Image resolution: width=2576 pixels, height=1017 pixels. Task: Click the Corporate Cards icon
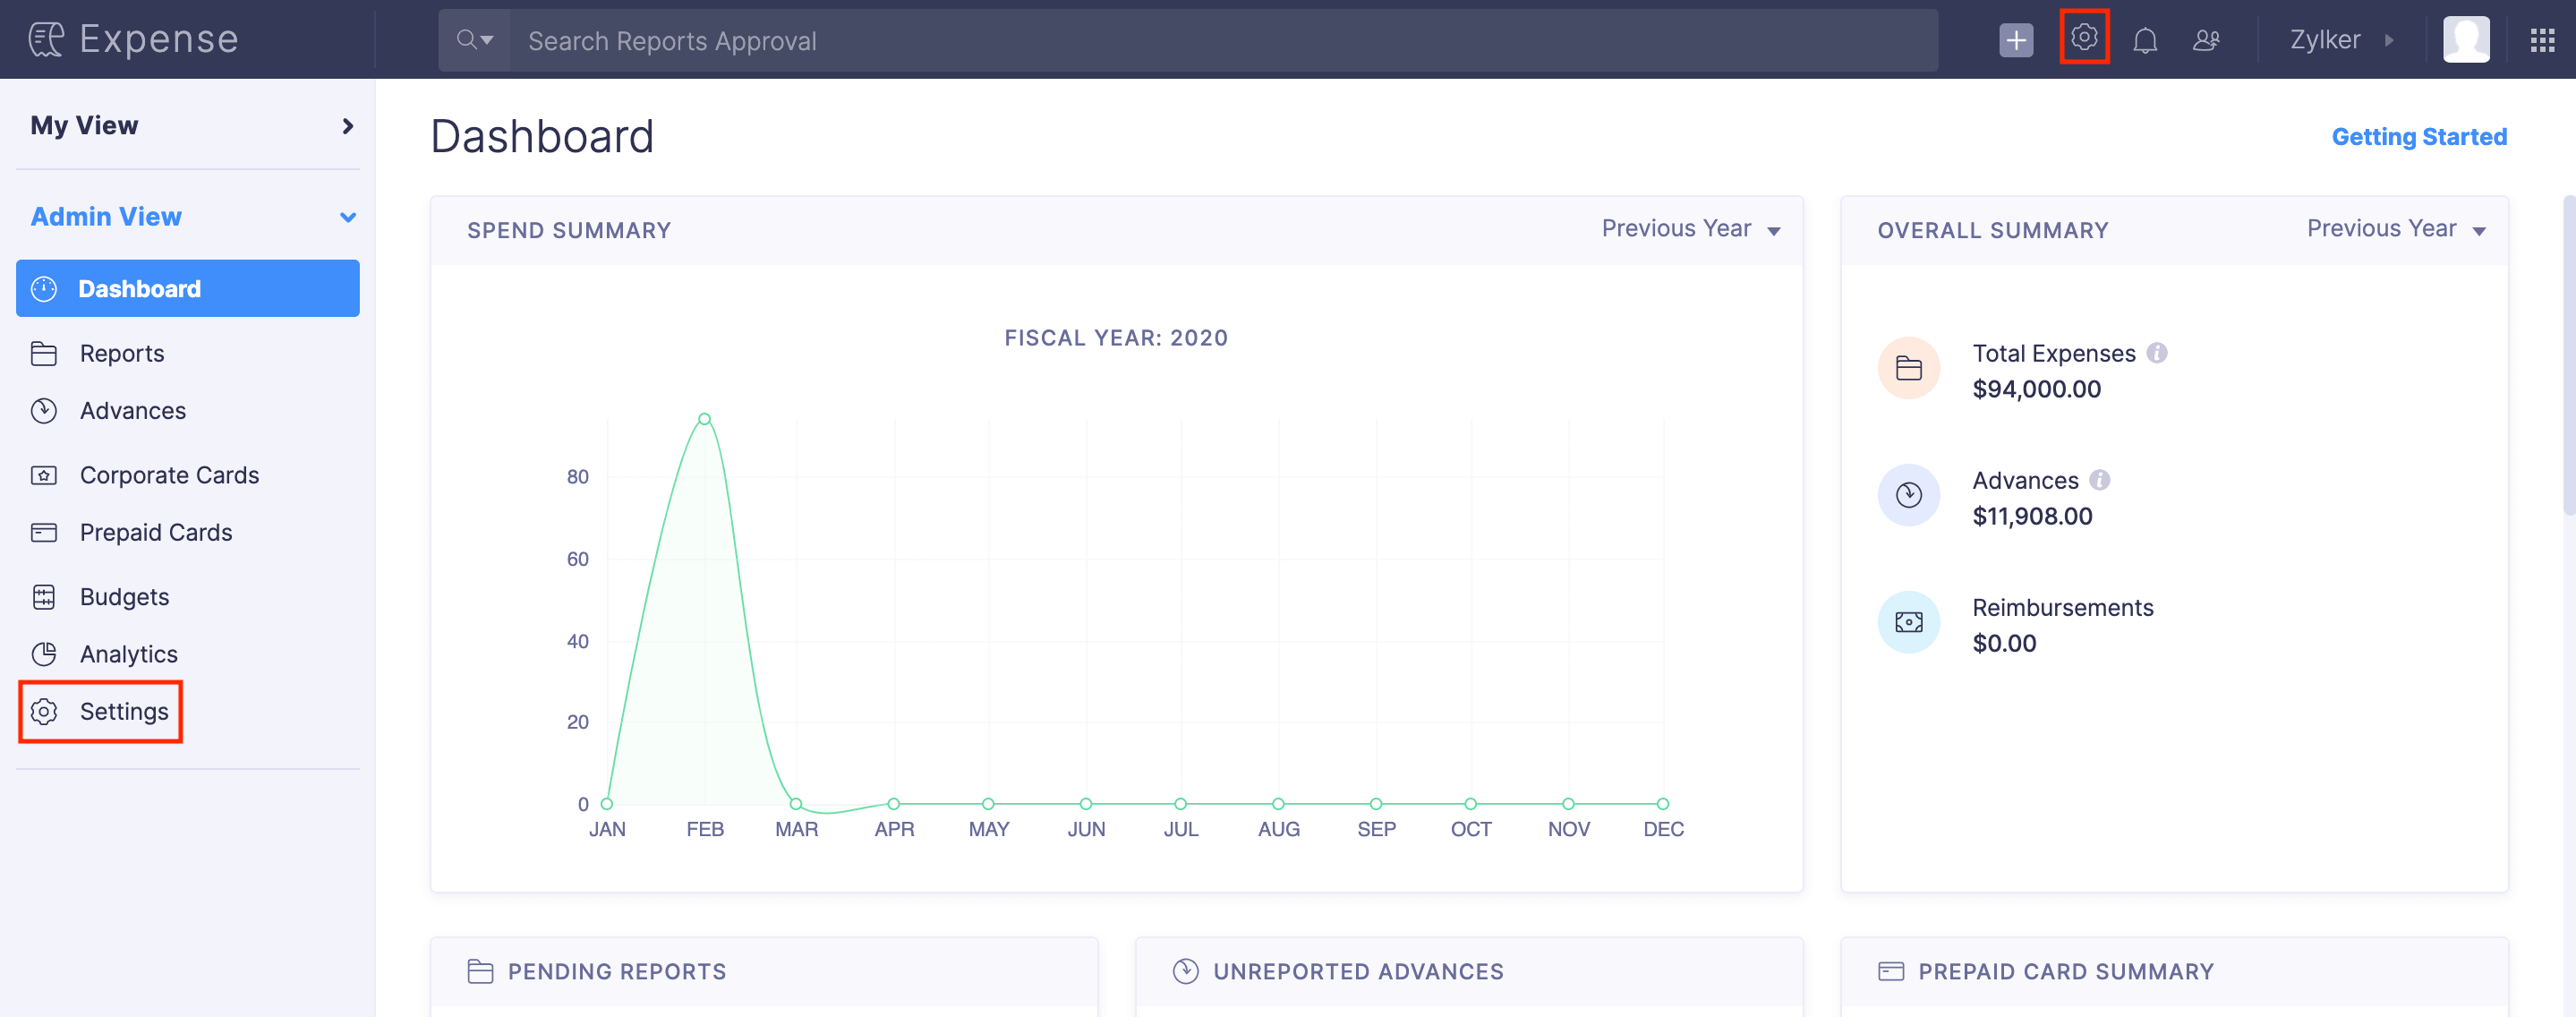pyautogui.click(x=45, y=475)
